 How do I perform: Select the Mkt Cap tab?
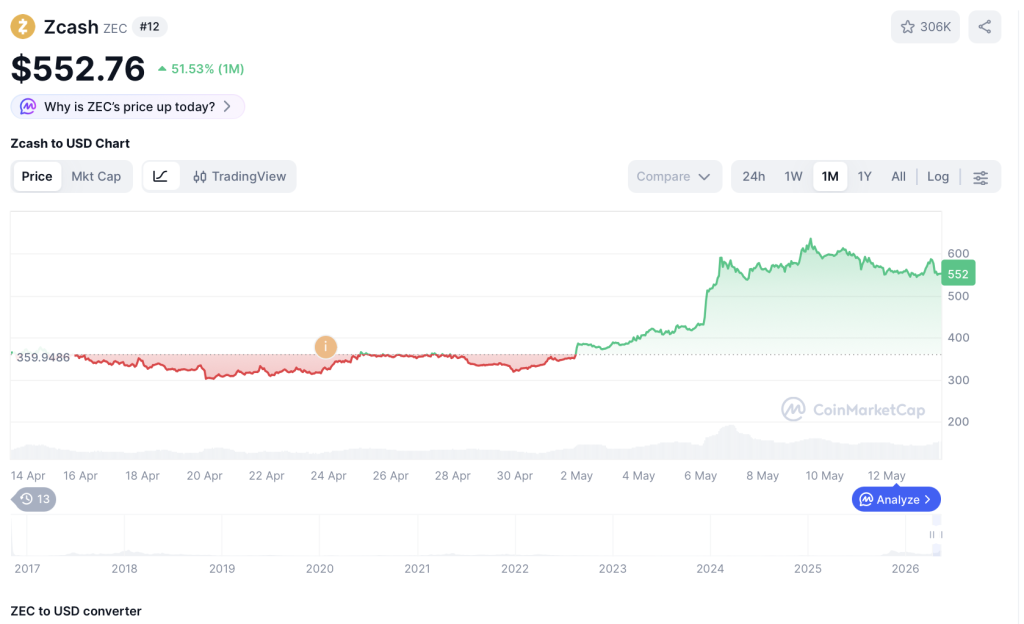[x=96, y=176]
